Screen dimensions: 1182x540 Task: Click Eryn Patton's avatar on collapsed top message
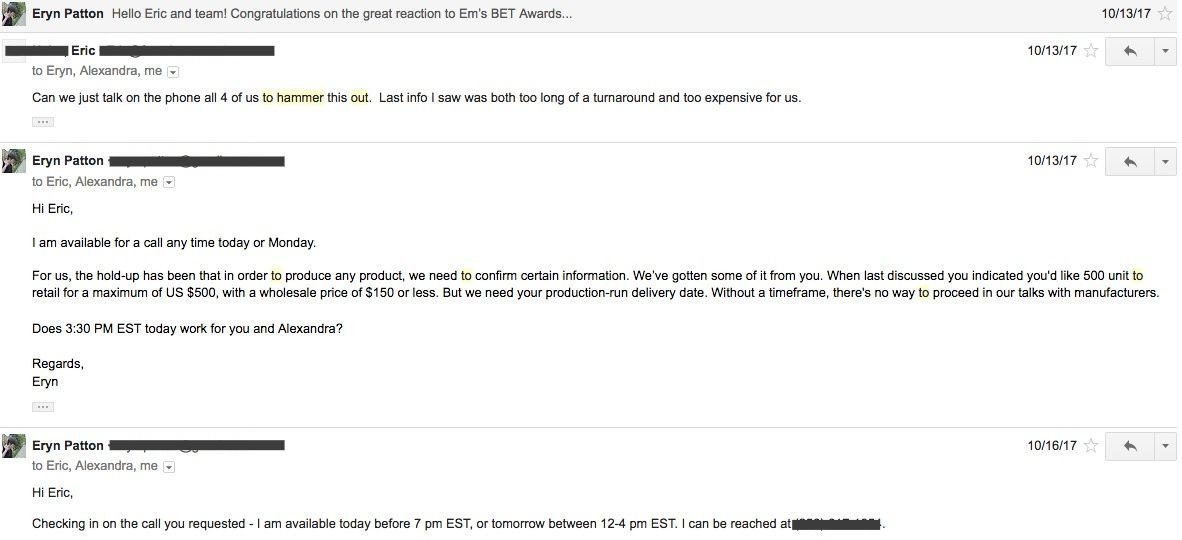pyautogui.click(x=14, y=14)
